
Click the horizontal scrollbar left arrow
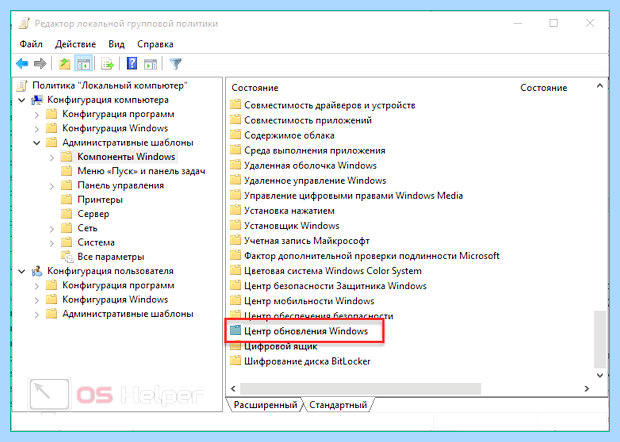(x=233, y=389)
